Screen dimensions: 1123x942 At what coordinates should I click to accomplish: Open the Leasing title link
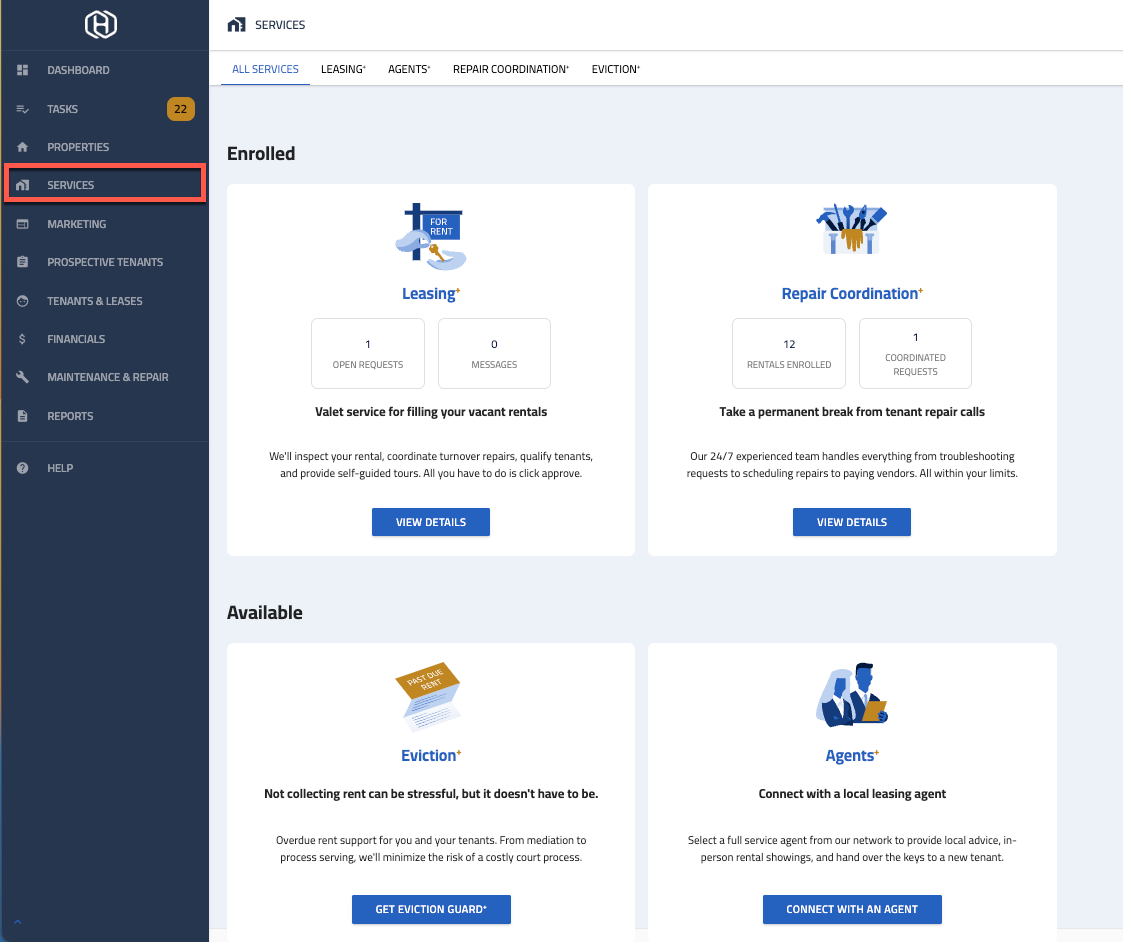[x=430, y=294]
